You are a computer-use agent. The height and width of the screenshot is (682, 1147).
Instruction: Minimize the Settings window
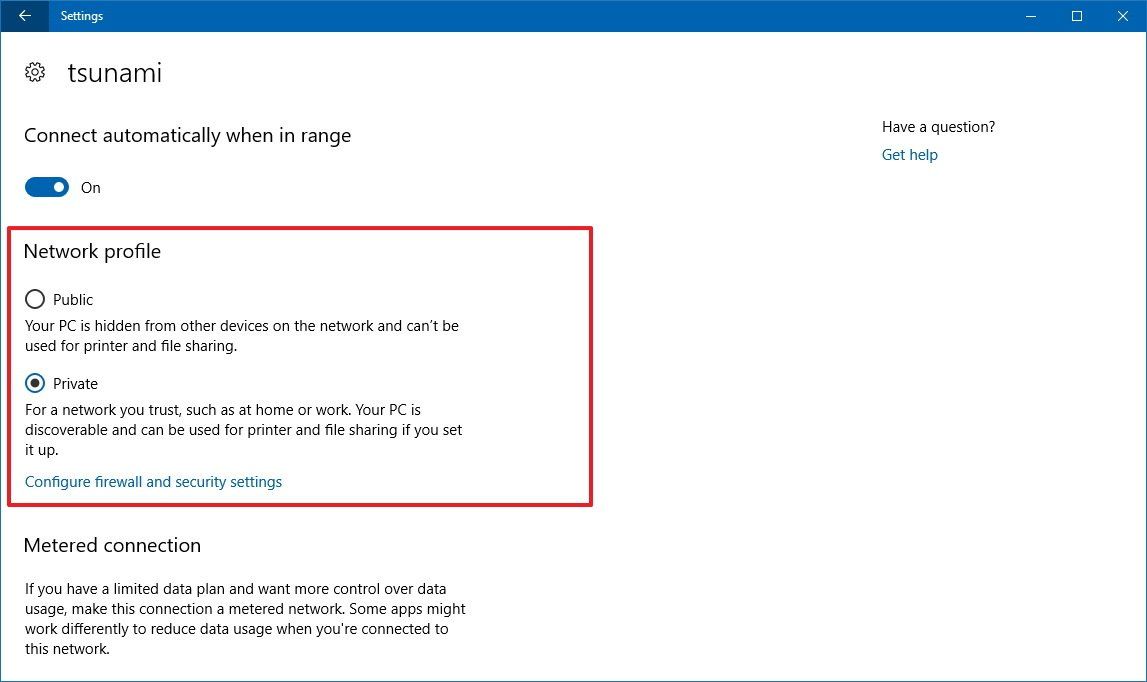coord(1030,16)
